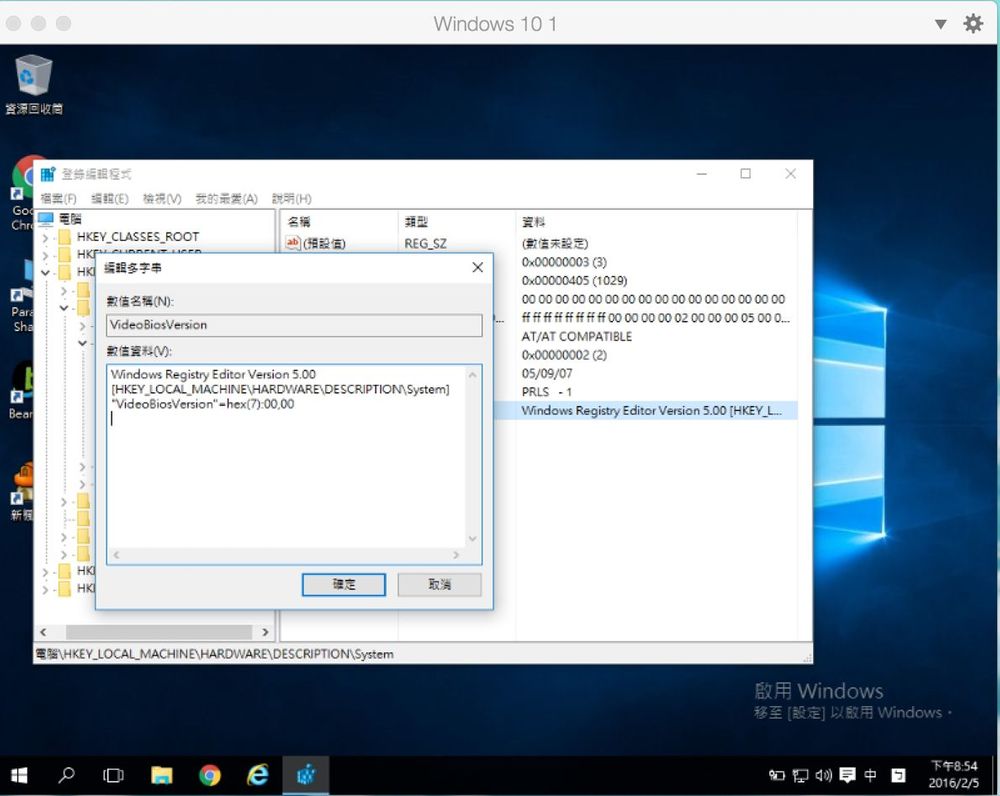Click the Registry Editor taskbar icon
The height and width of the screenshot is (796, 1000).
pos(306,775)
